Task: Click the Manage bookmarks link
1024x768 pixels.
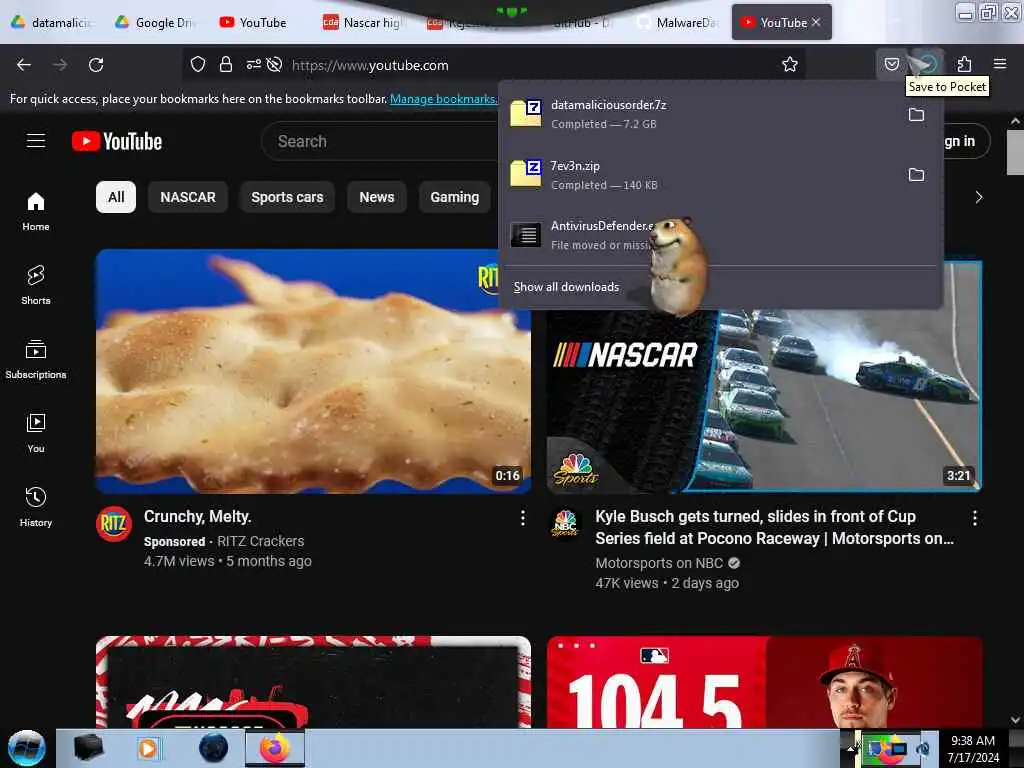Action: pyautogui.click(x=443, y=99)
